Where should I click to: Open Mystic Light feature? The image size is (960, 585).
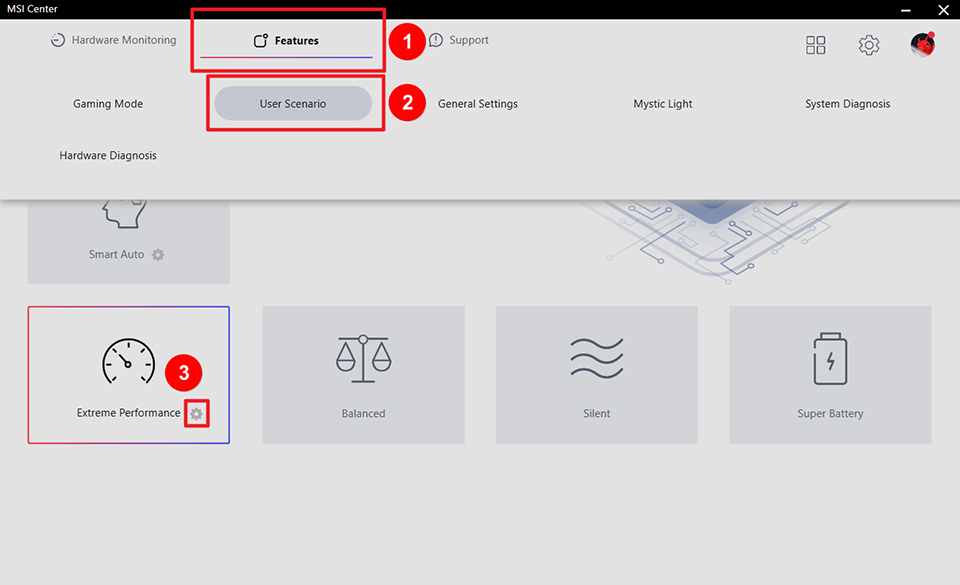point(663,104)
